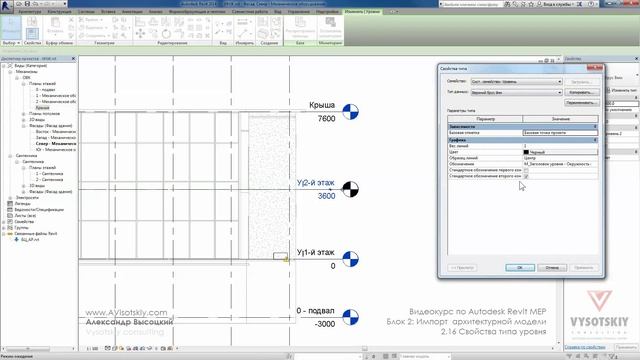Click the Крыша level head symbol
Screen dimensions: 640x360
tap(350, 112)
